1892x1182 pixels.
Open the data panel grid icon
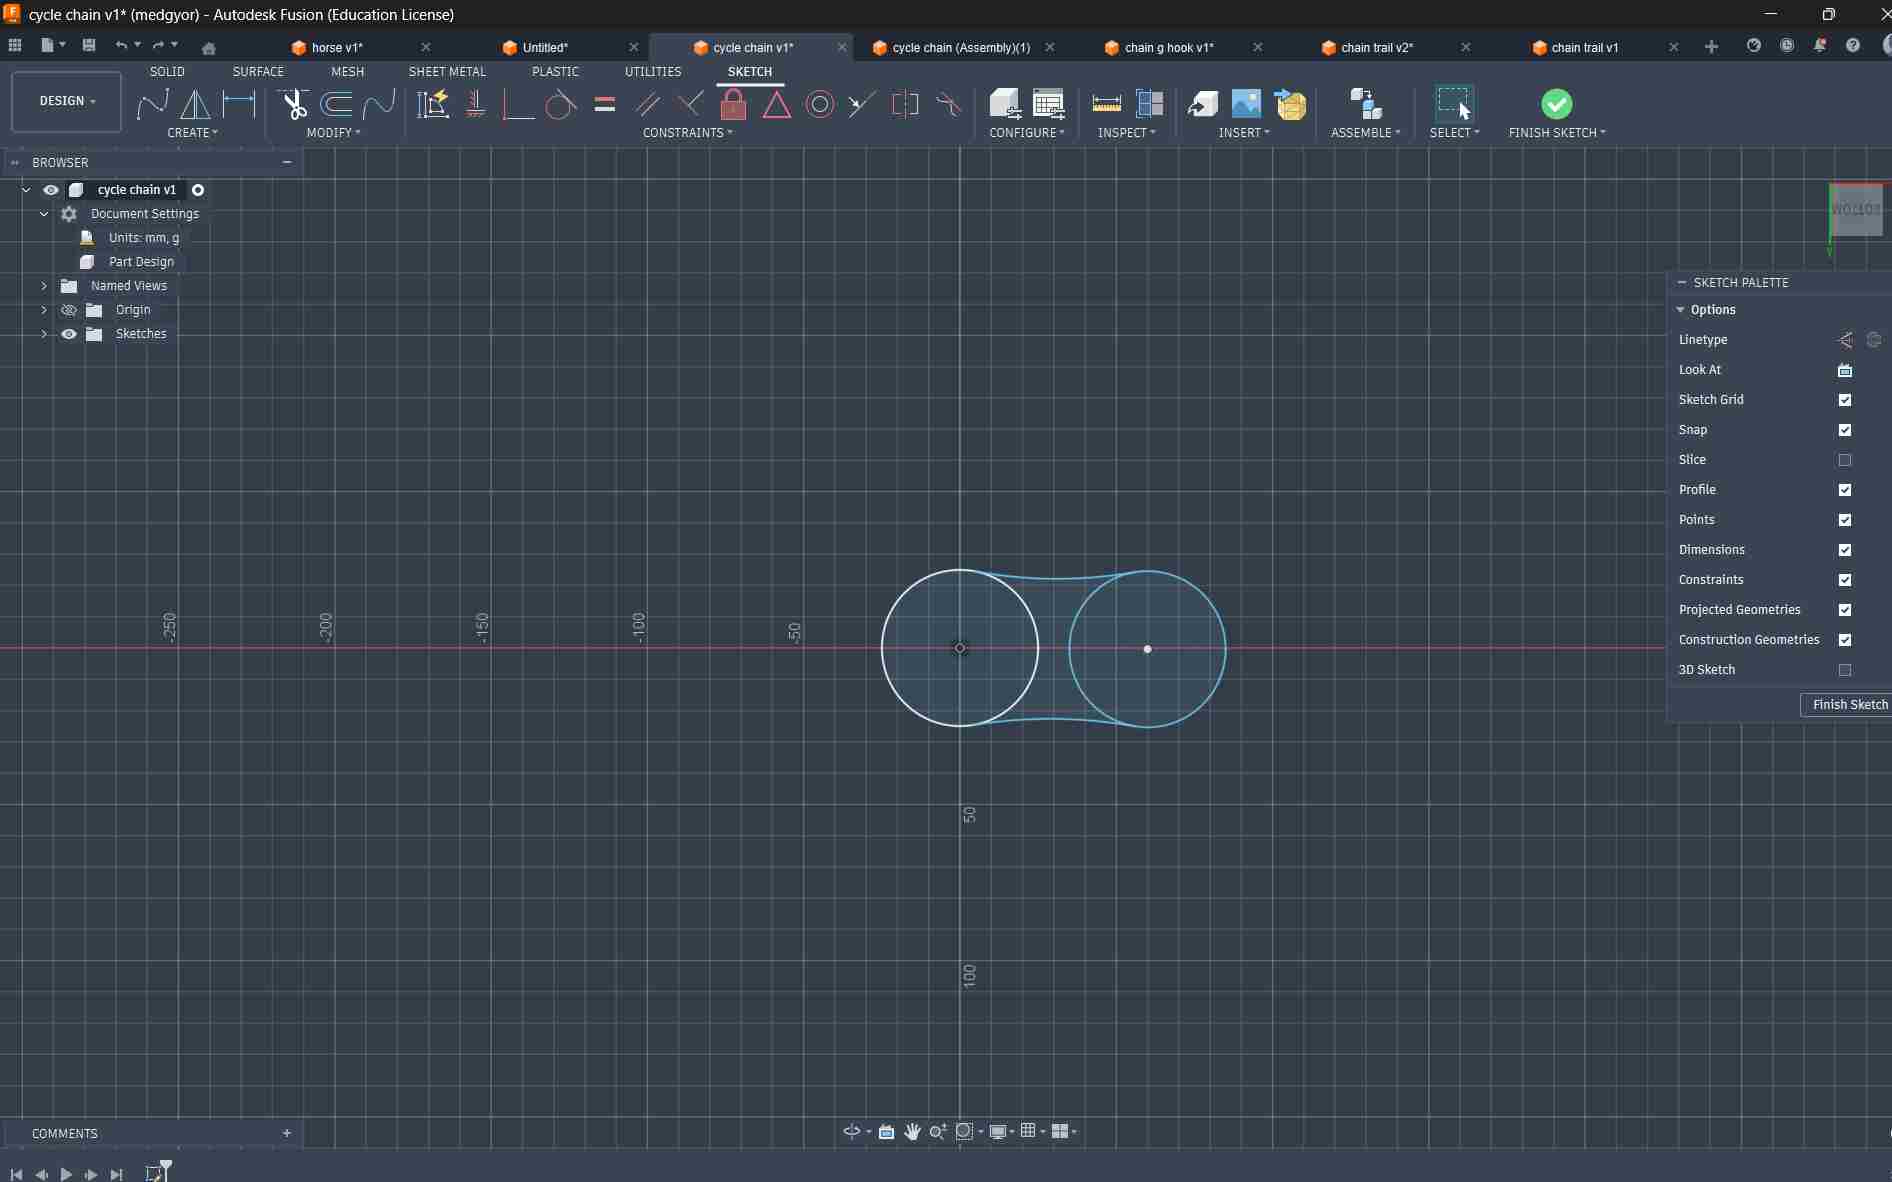point(15,45)
